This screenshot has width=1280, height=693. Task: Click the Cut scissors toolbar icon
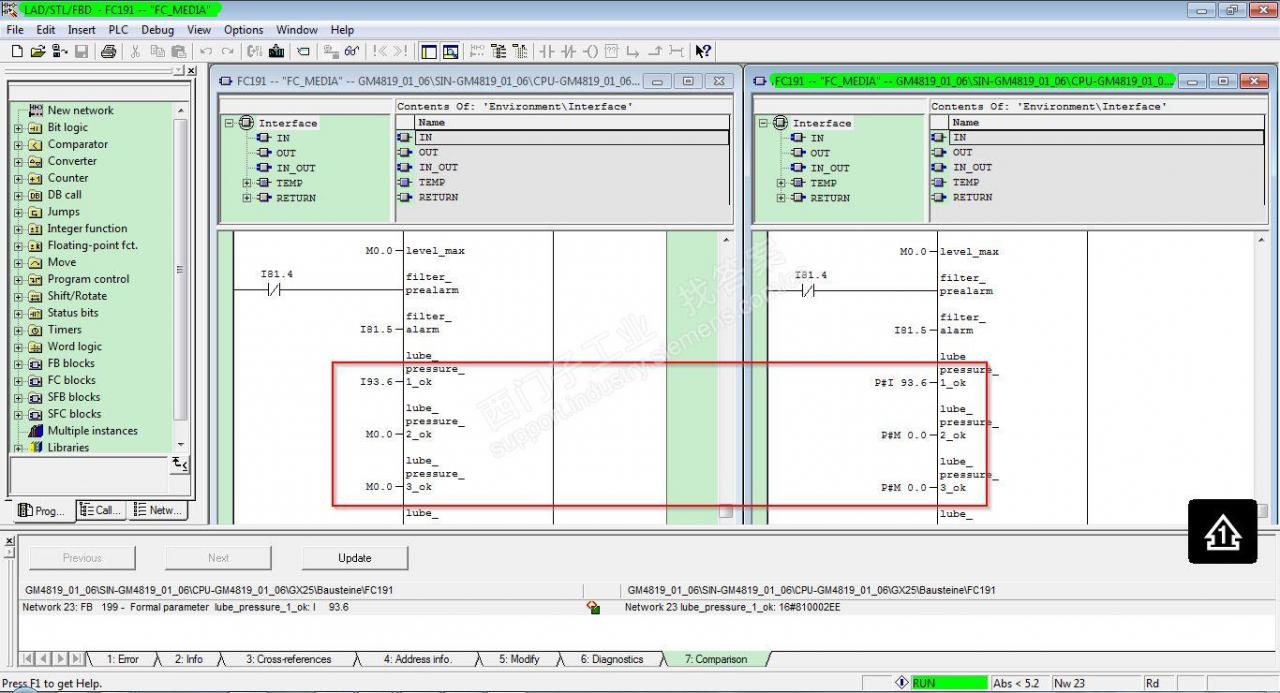[x=135, y=51]
